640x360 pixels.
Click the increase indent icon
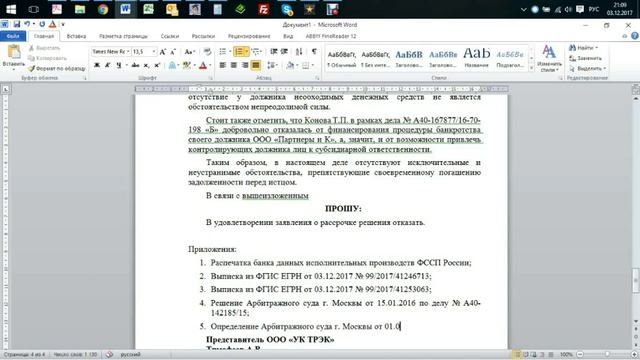tap(284, 51)
